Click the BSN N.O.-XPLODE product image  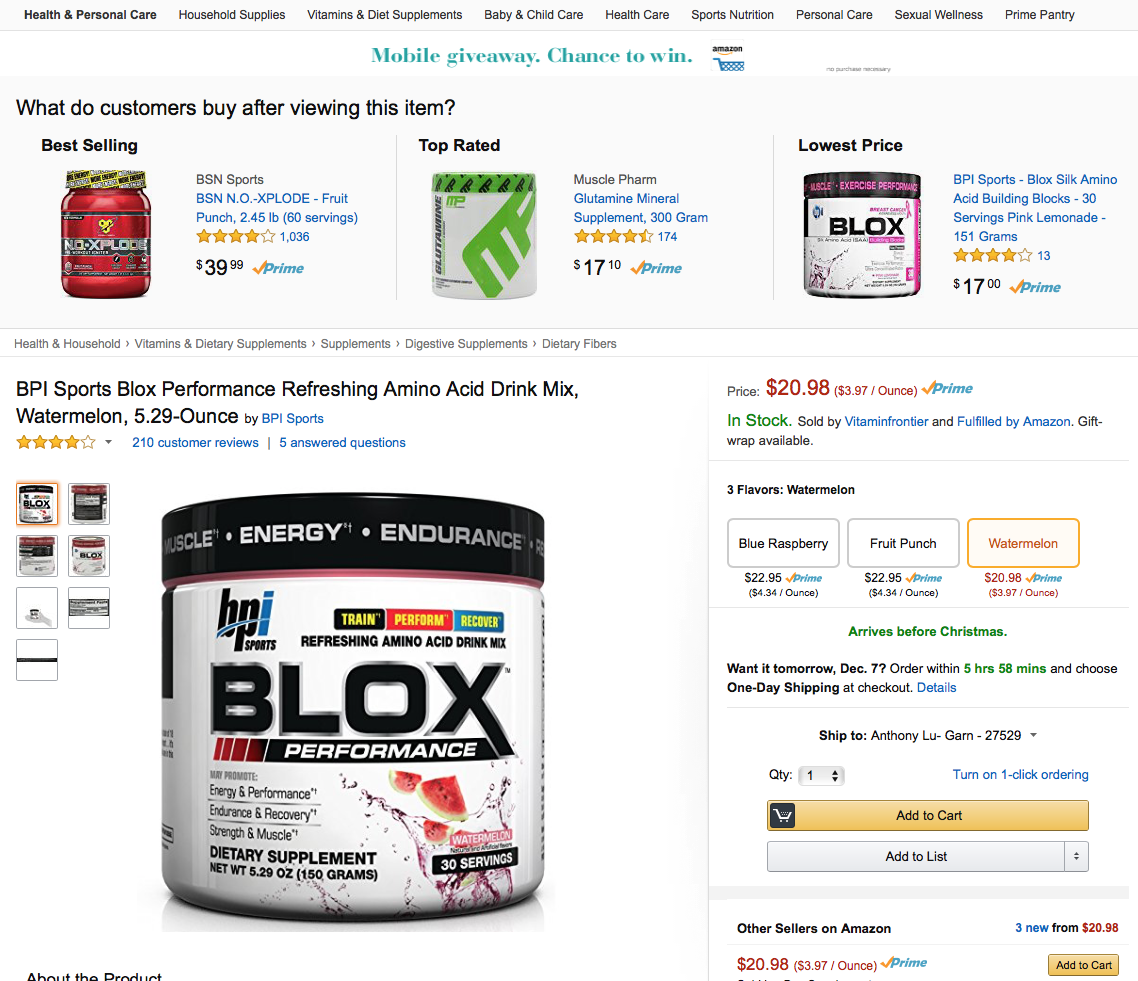click(106, 234)
